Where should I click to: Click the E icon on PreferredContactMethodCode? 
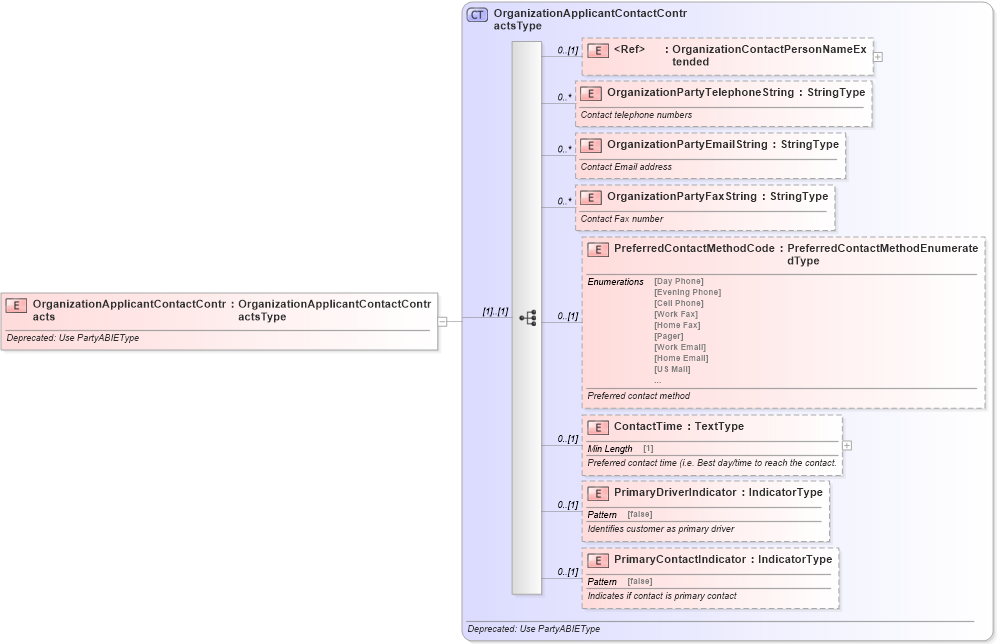[598, 250]
